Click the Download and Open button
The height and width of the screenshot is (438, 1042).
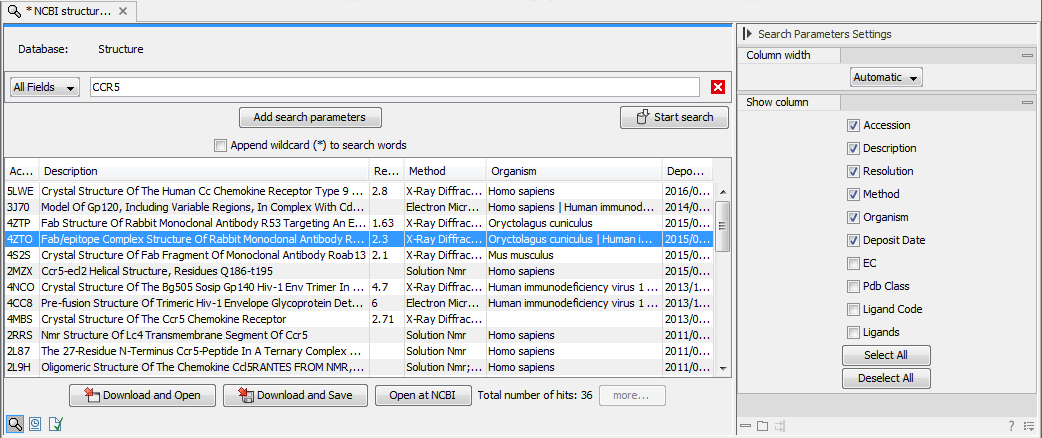141,395
